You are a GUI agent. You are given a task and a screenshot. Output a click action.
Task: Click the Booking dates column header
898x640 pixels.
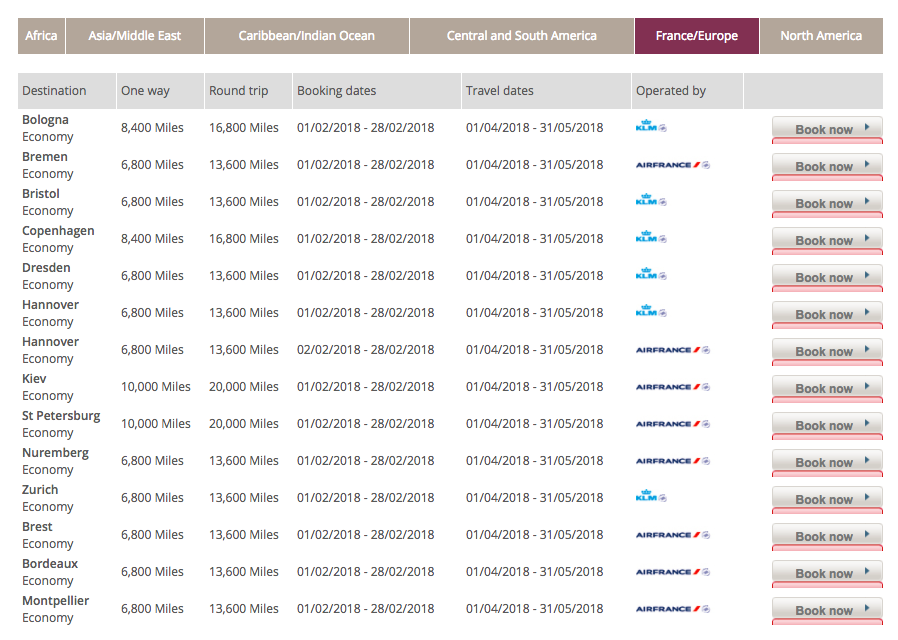[377, 90]
